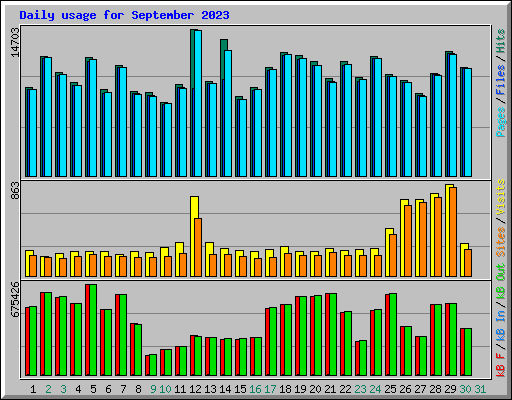This screenshot has width=512, height=400.
Task: Click day label 25 on the x-axis
Action: click(390, 389)
